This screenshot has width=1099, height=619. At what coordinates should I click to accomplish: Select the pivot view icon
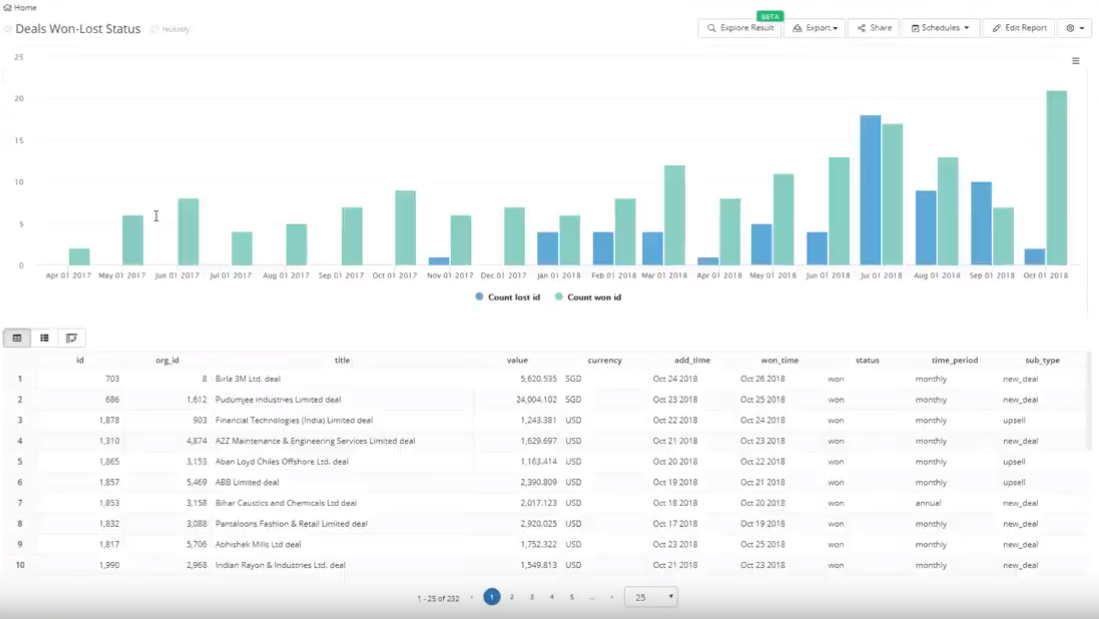(71, 338)
